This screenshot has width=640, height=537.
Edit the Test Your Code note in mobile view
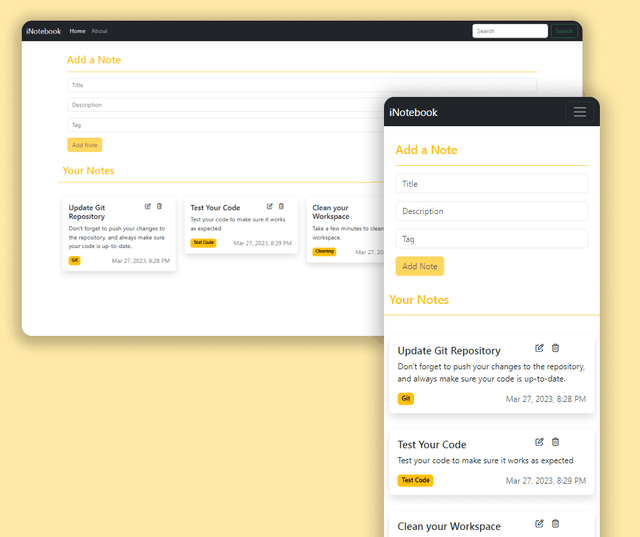539,442
